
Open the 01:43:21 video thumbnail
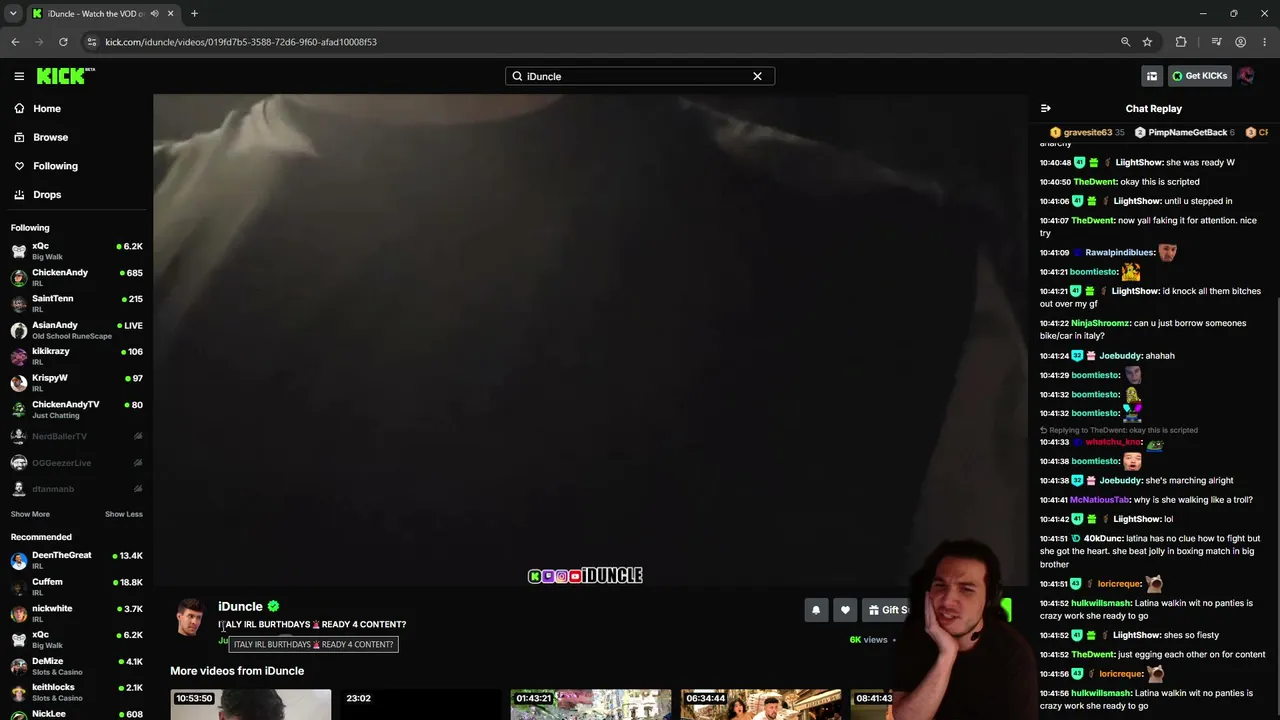point(591,704)
